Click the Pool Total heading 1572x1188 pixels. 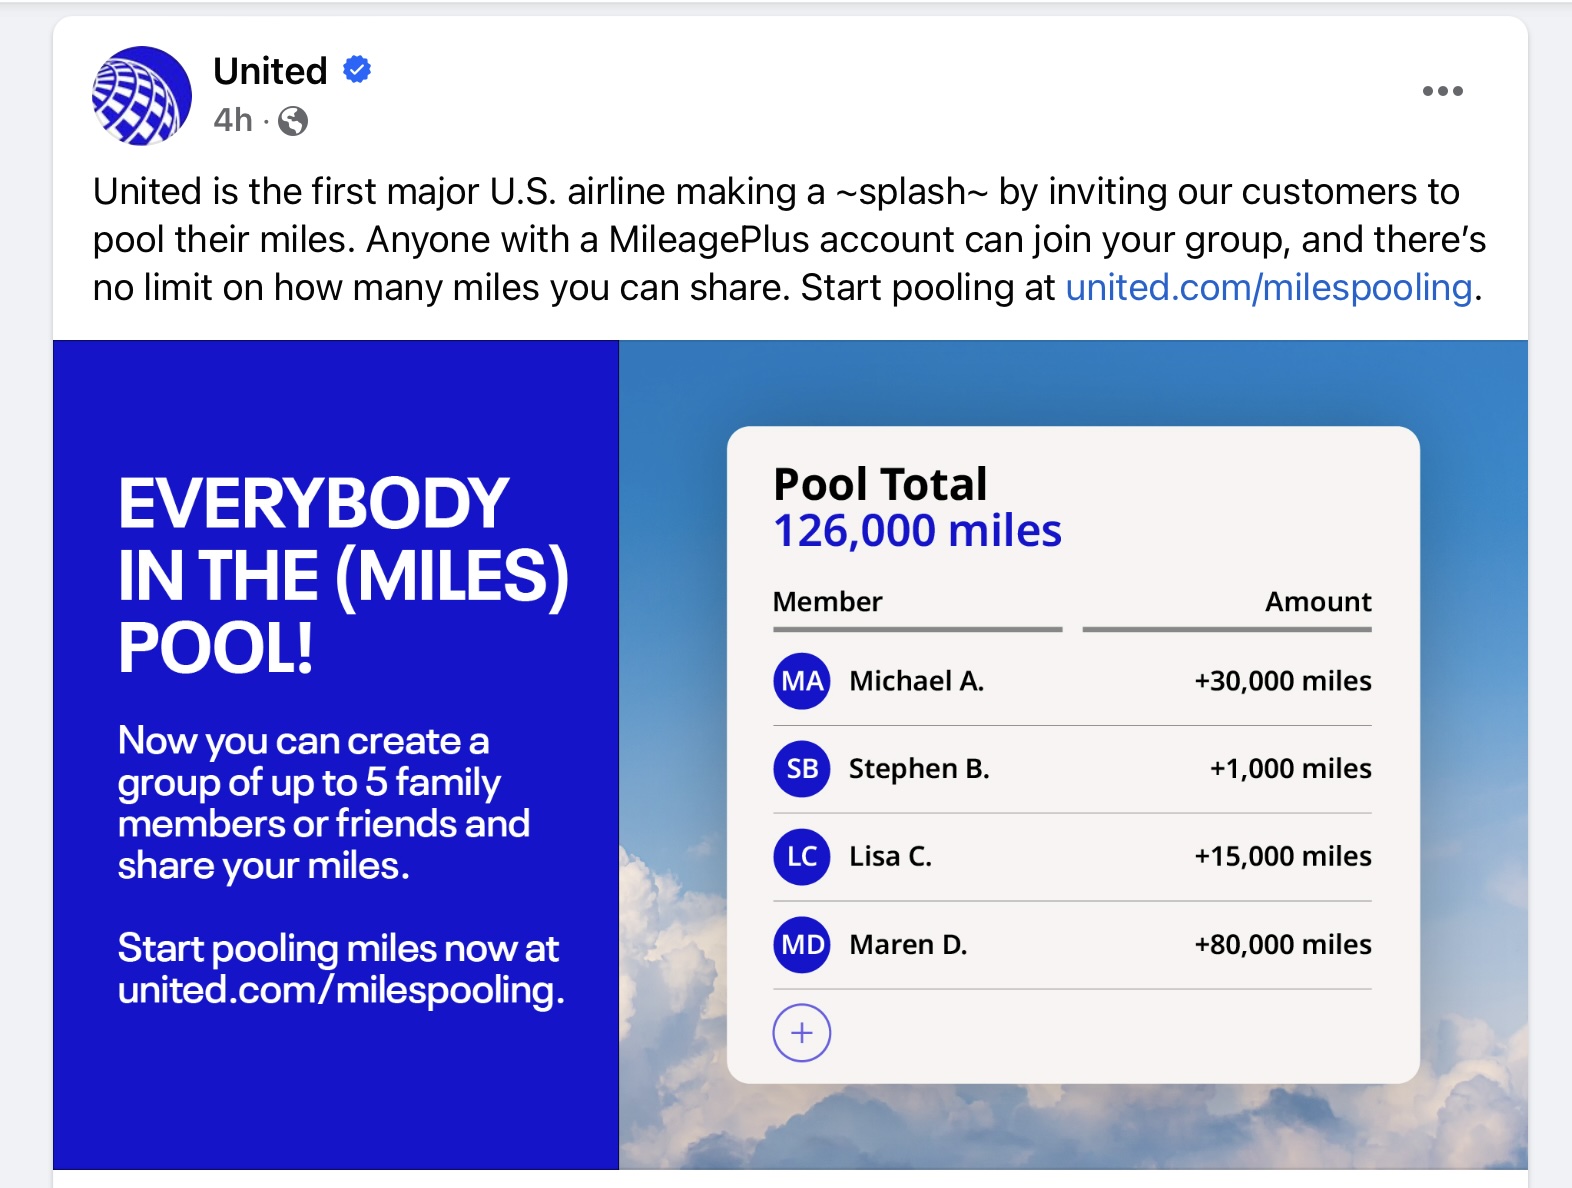pyautogui.click(x=880, y=484)
